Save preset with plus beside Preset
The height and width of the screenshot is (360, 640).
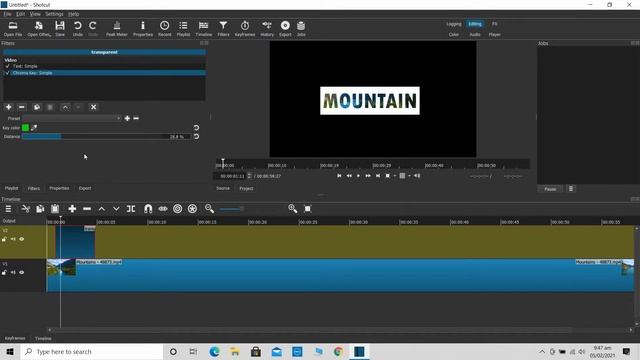127,118
